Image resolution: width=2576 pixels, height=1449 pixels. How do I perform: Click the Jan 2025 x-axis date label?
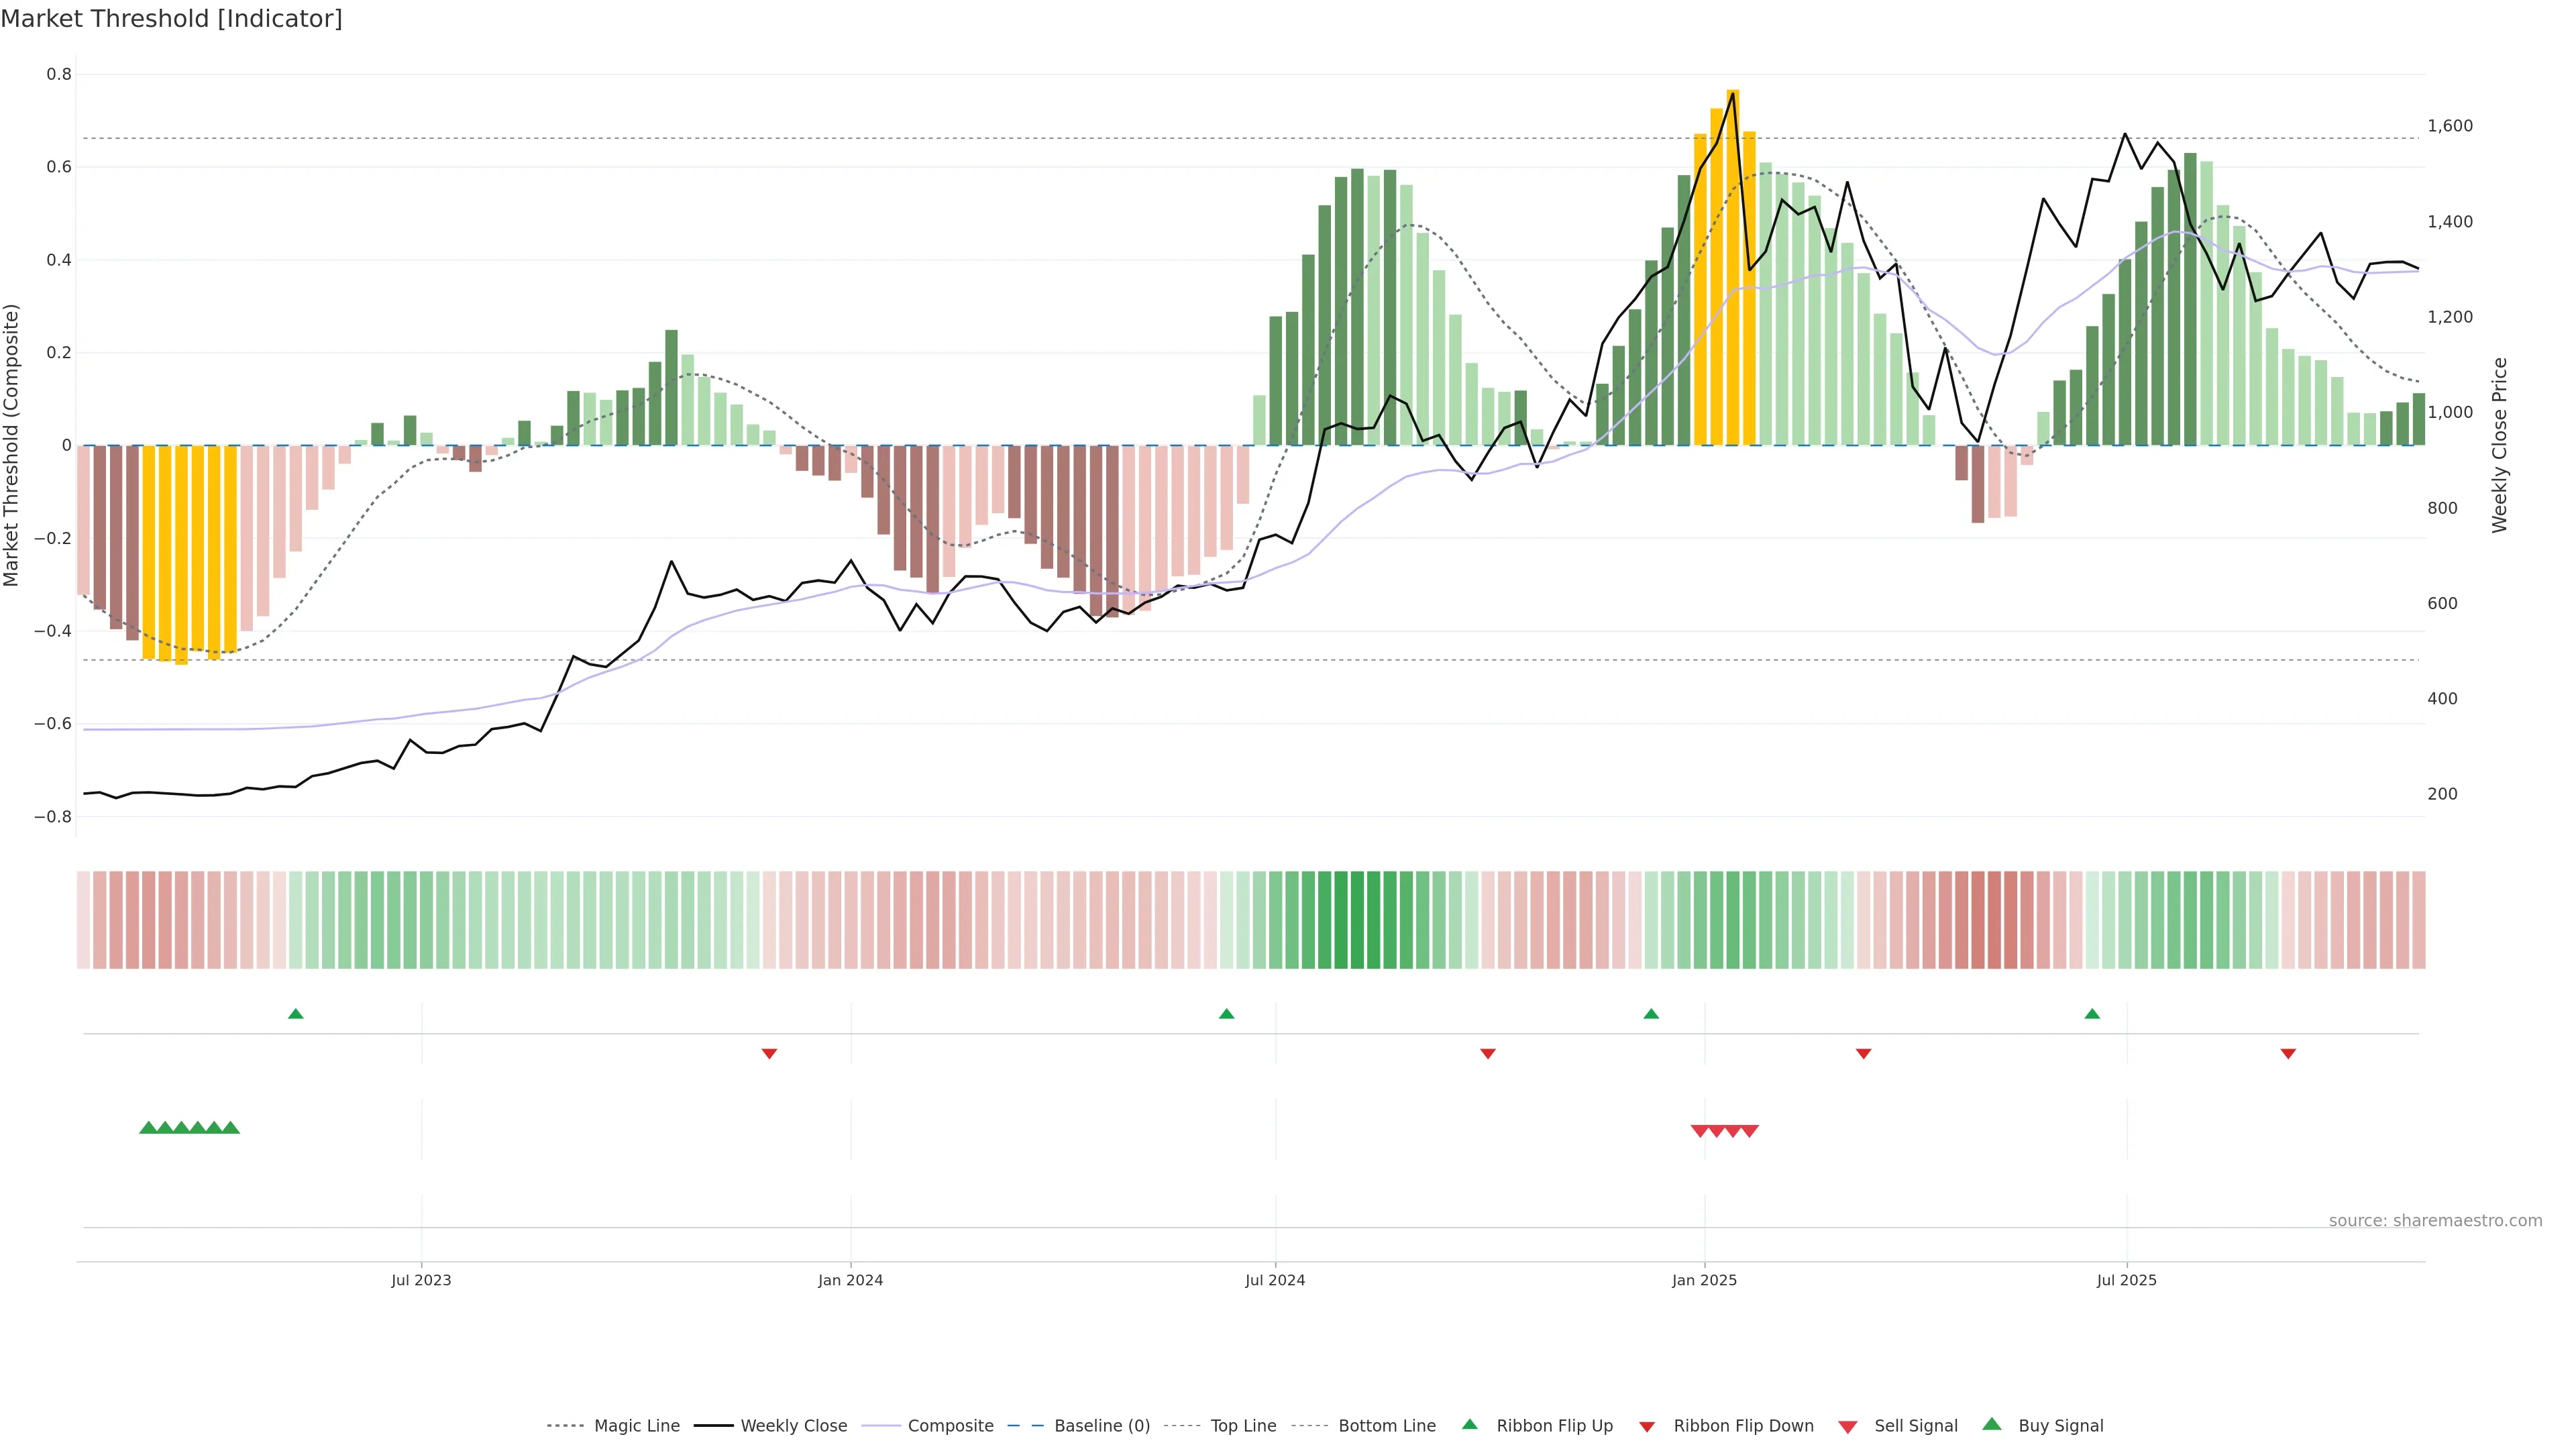click(x=1704, y=1280)
